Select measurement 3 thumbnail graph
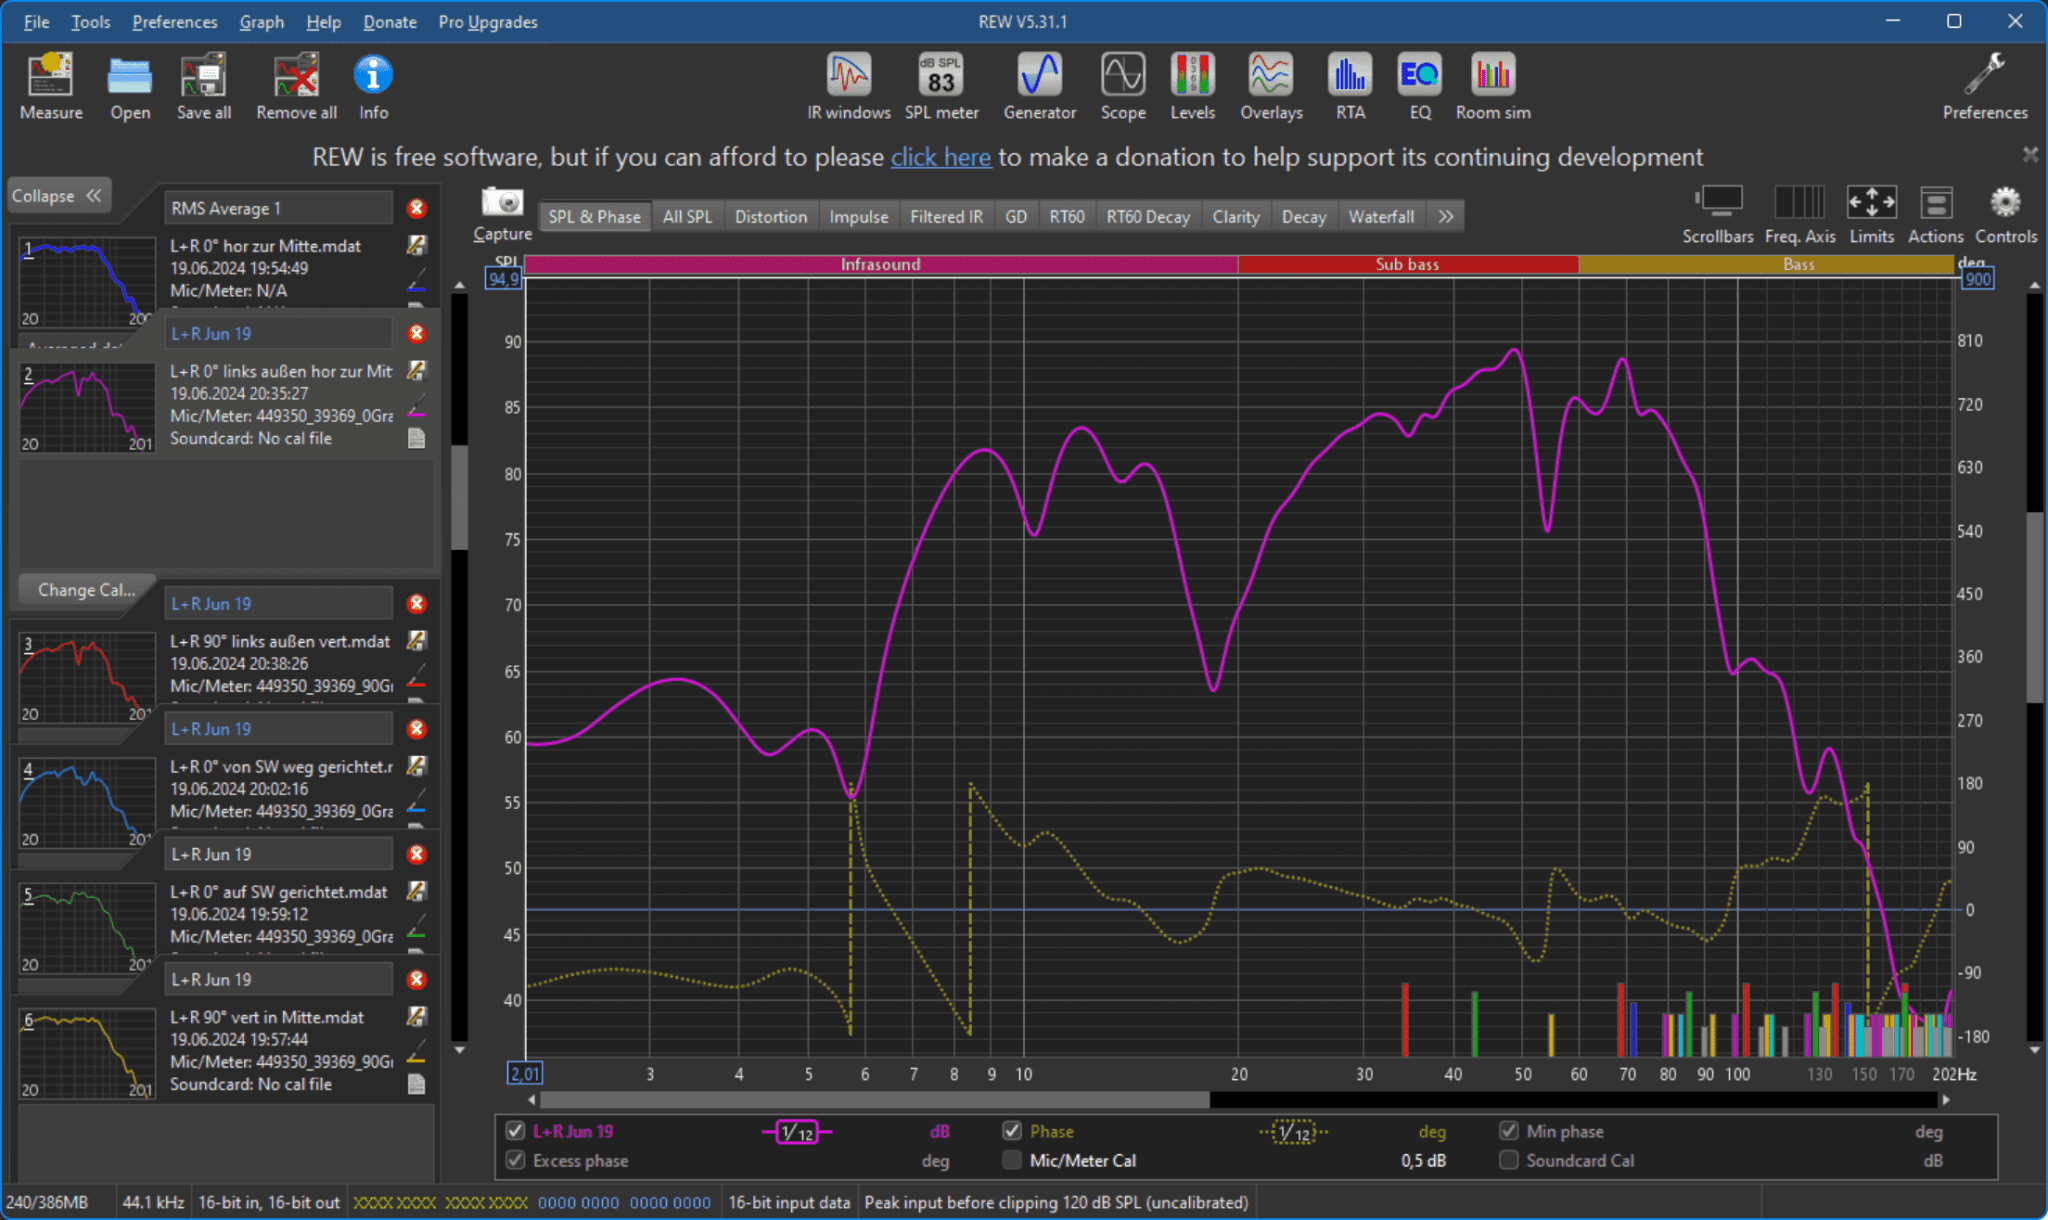This screenshot has height=1220, width=2048. (x=87, y=677)
